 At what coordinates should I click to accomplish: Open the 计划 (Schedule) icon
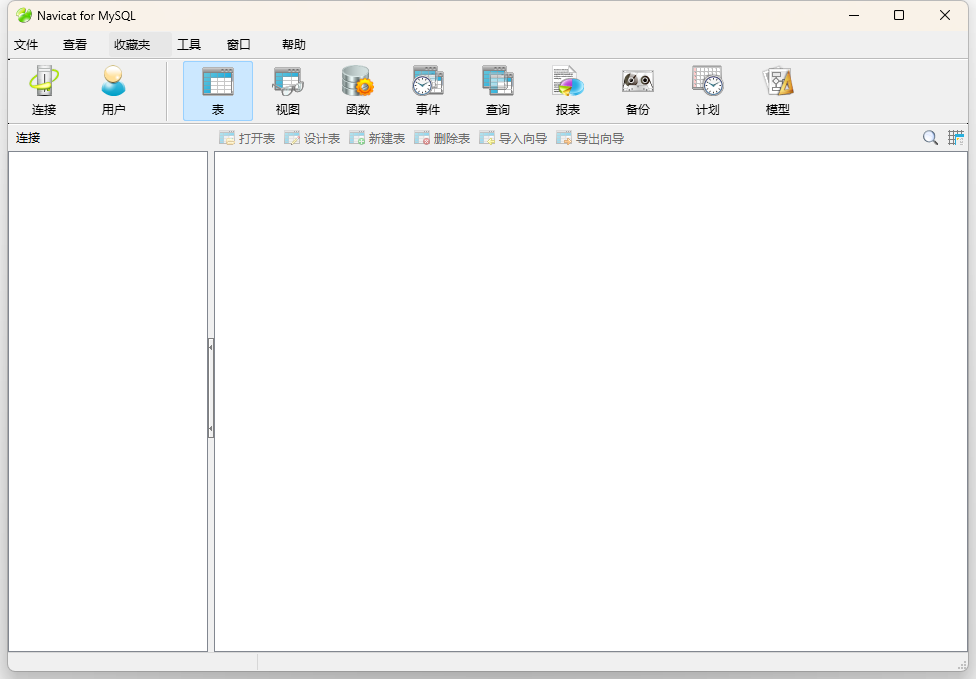pyautogui.click(x=708, y=91)
